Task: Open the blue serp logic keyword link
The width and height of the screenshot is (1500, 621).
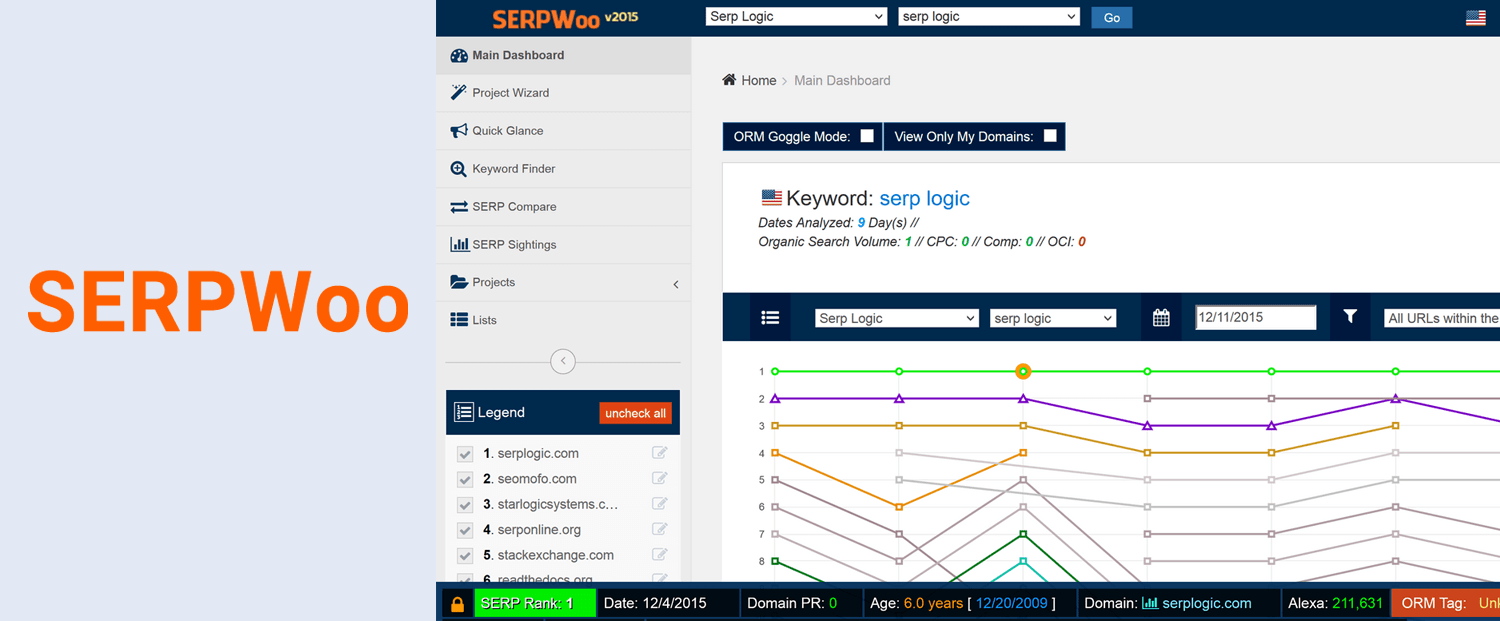Action: 925,198
